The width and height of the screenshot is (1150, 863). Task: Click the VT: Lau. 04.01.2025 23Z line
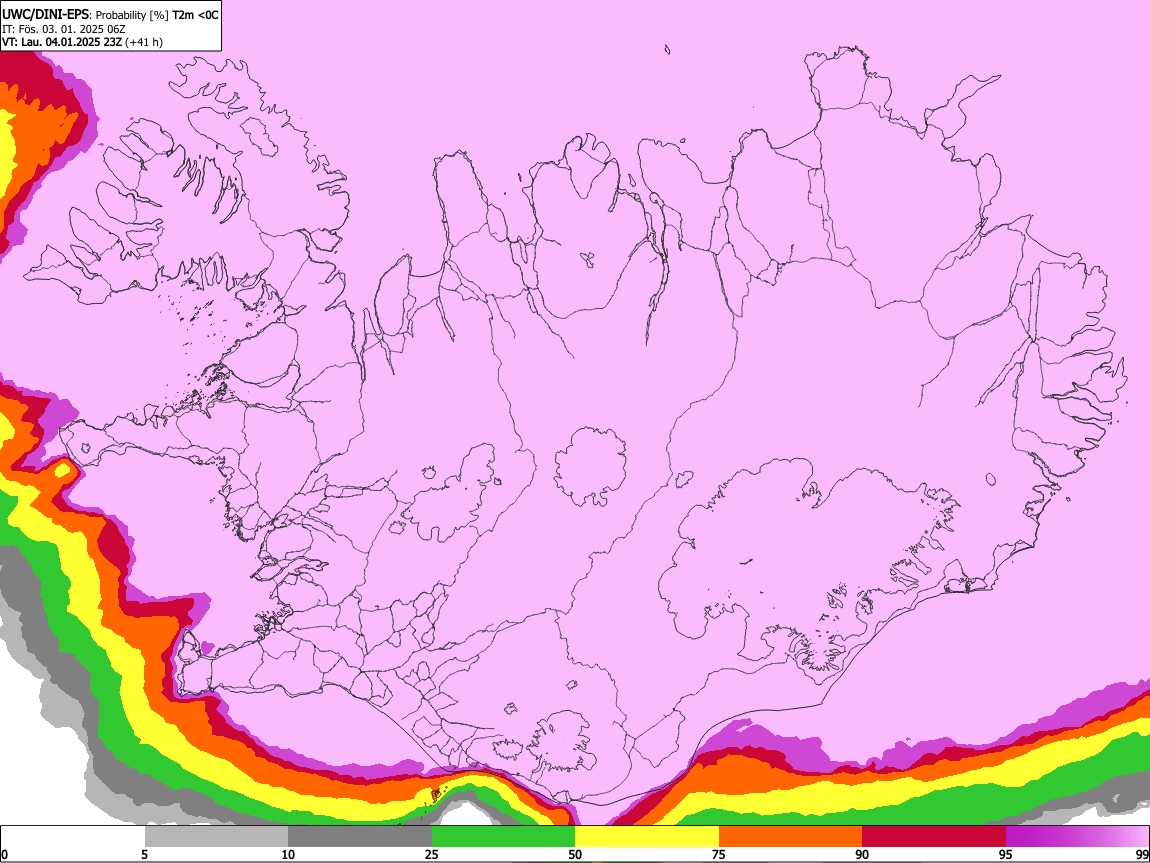pos(82,42)
